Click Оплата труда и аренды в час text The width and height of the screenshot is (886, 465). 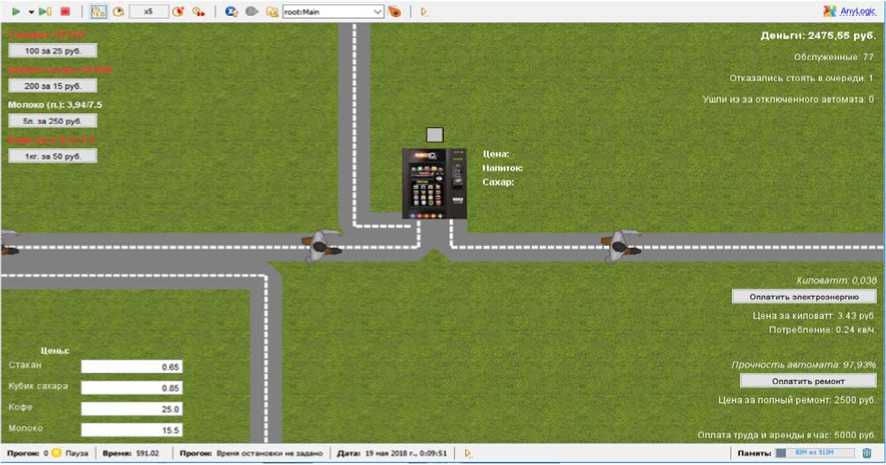point(787,435)
